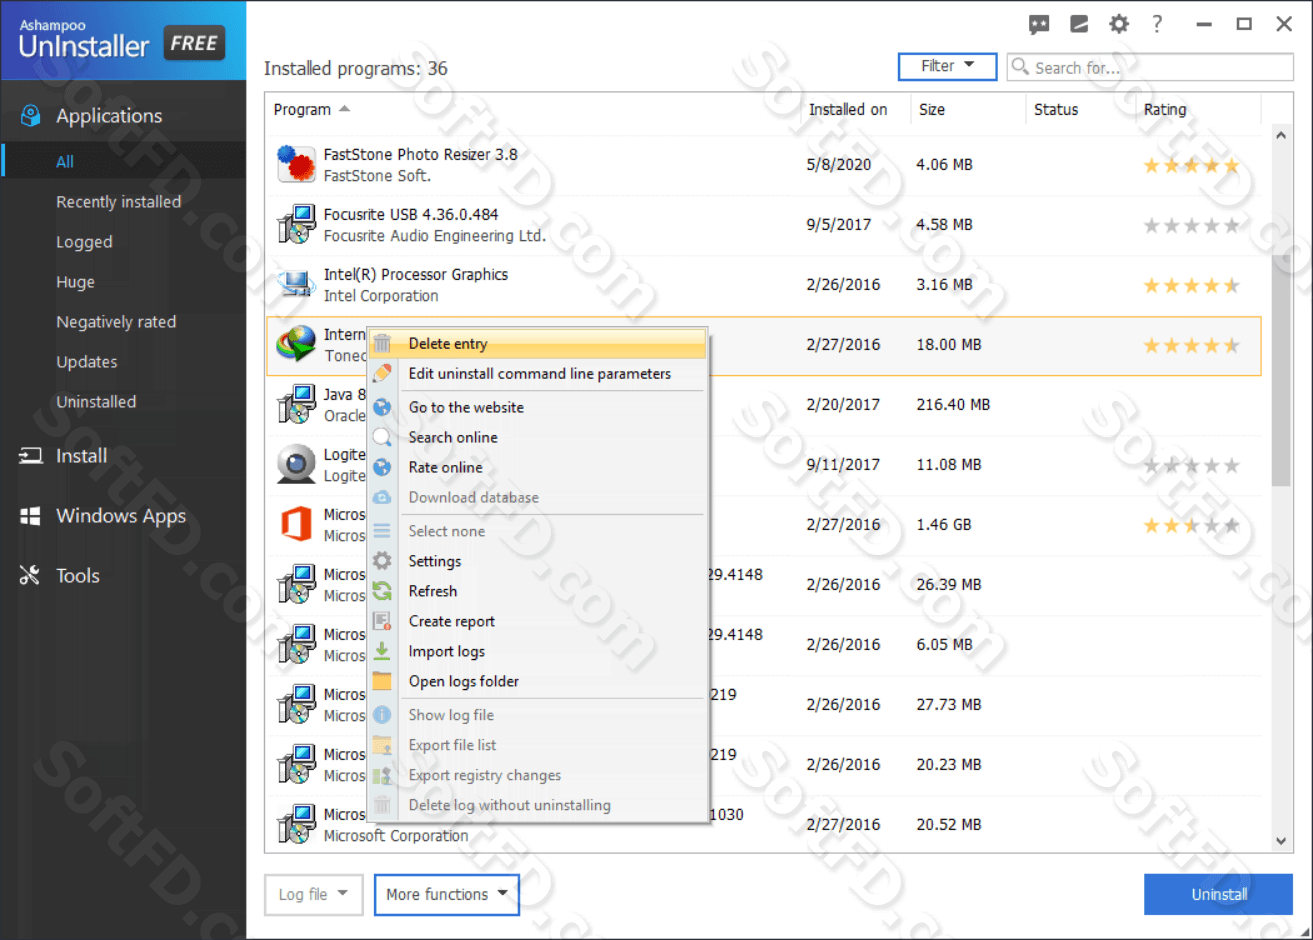The width and height of the screenshot is (1313, 940).
Task: Click the green arrows icon beside Refresh
Action: (382, 591)
